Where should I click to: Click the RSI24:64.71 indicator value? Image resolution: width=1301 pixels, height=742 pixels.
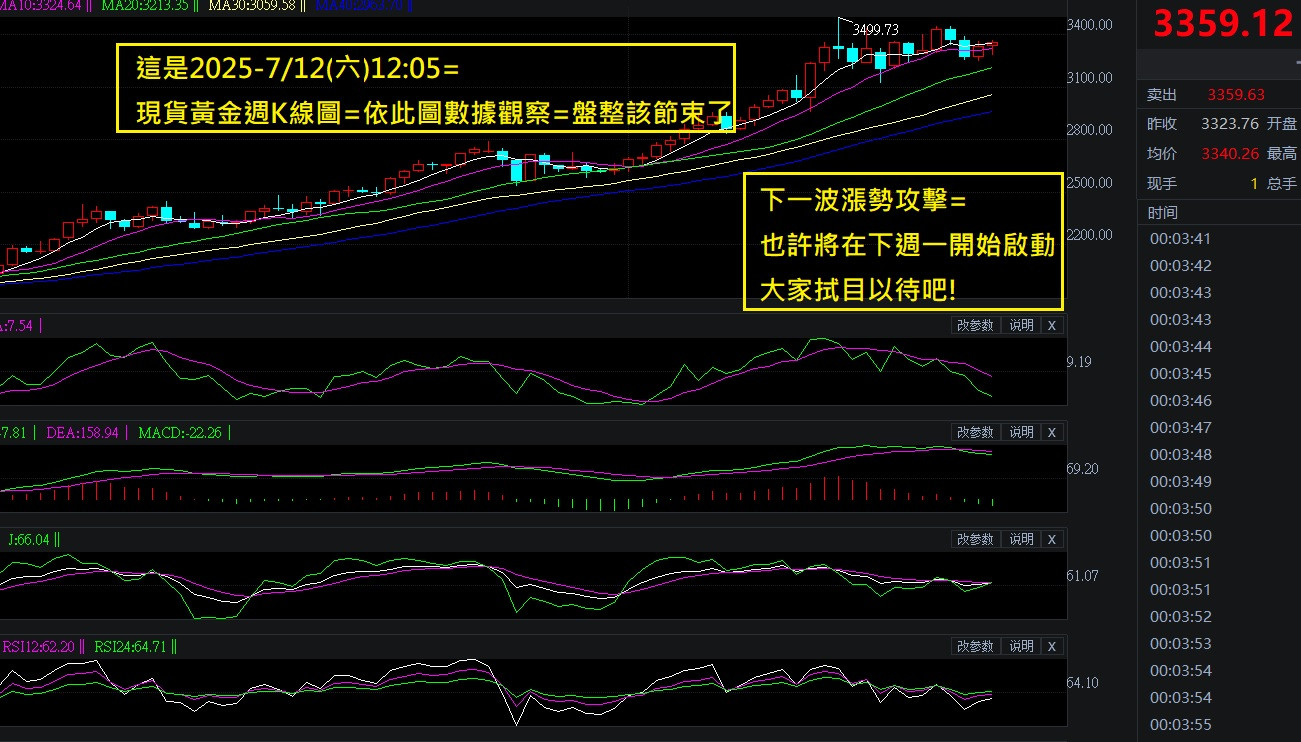tap(129, 647)
